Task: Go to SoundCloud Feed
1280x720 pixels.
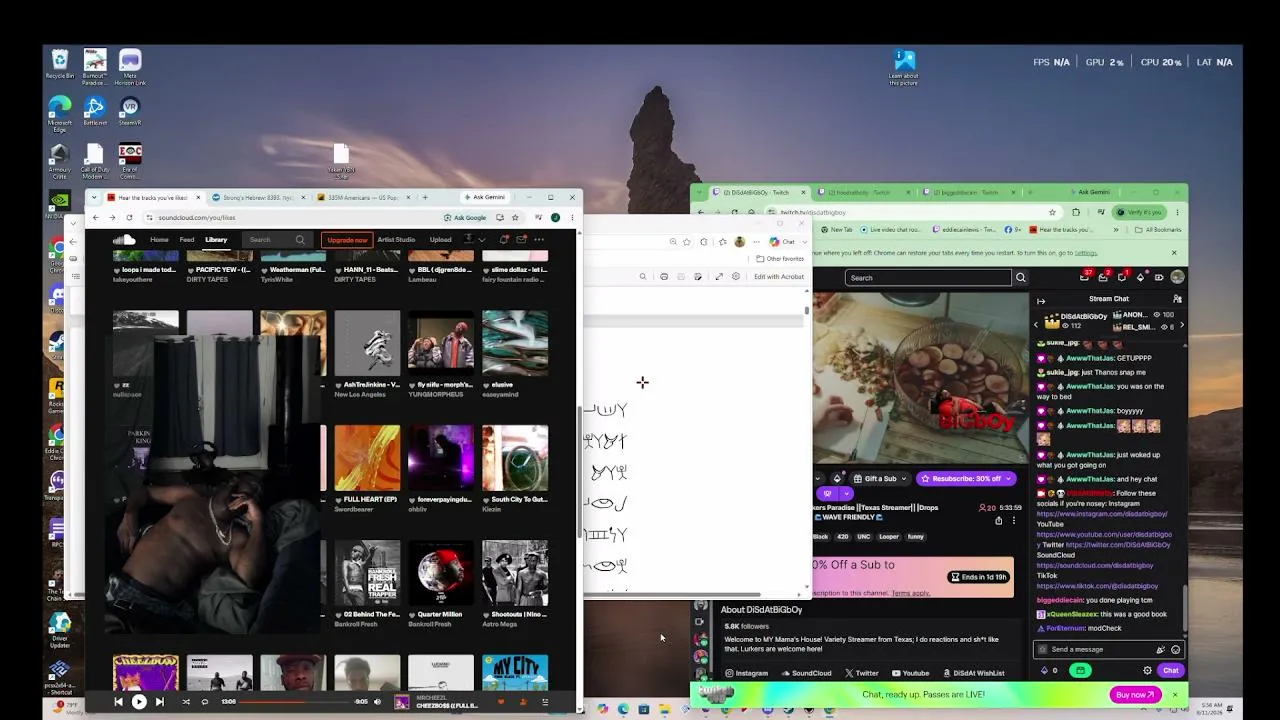Action: pos(187,240)
